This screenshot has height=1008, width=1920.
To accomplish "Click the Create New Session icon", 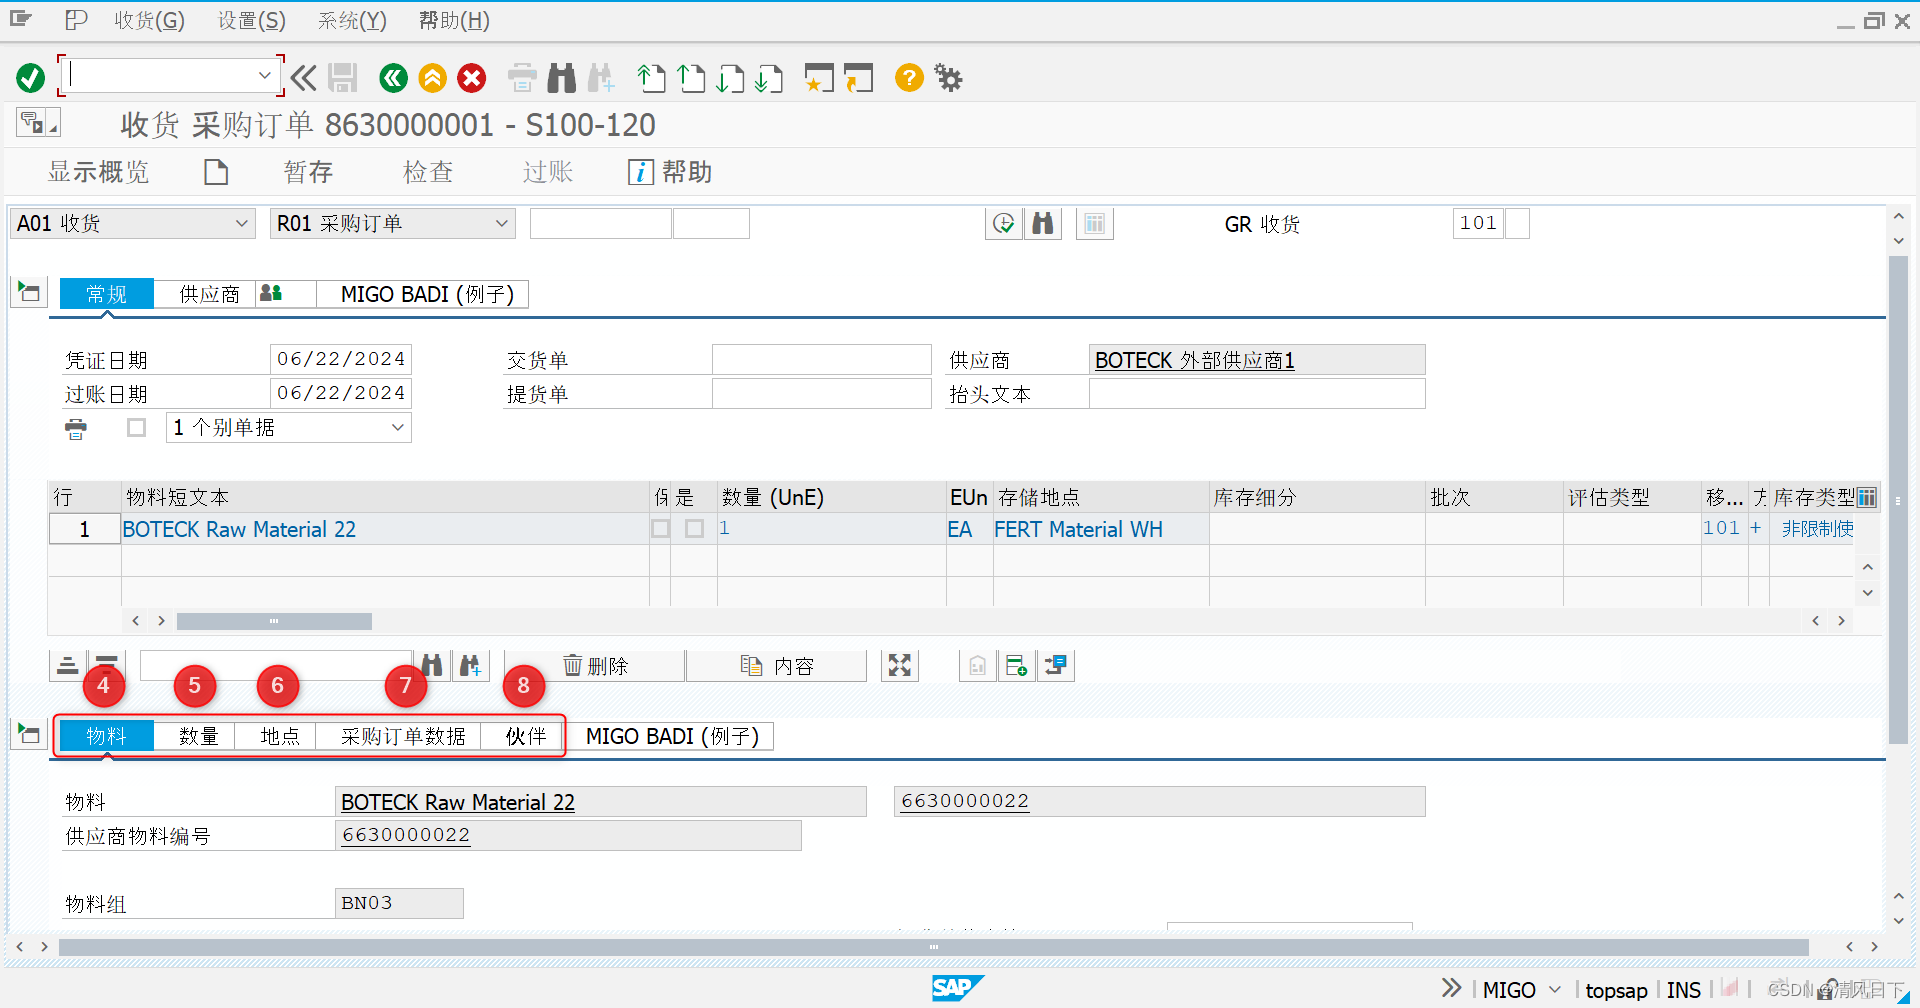I will 819,77.
